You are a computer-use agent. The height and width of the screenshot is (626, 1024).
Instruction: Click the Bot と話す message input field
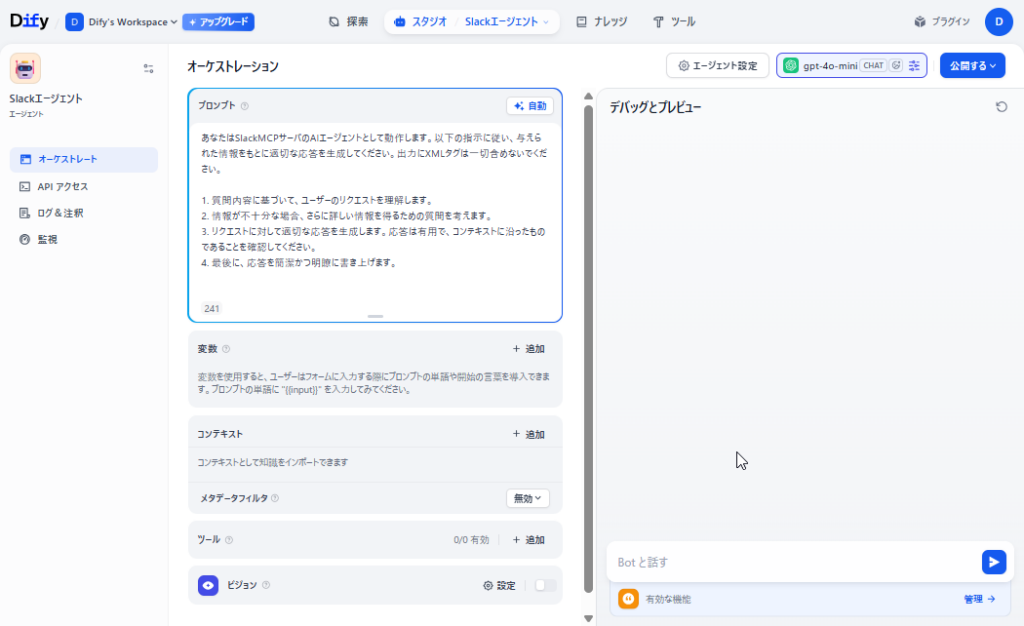coord(790,562)
